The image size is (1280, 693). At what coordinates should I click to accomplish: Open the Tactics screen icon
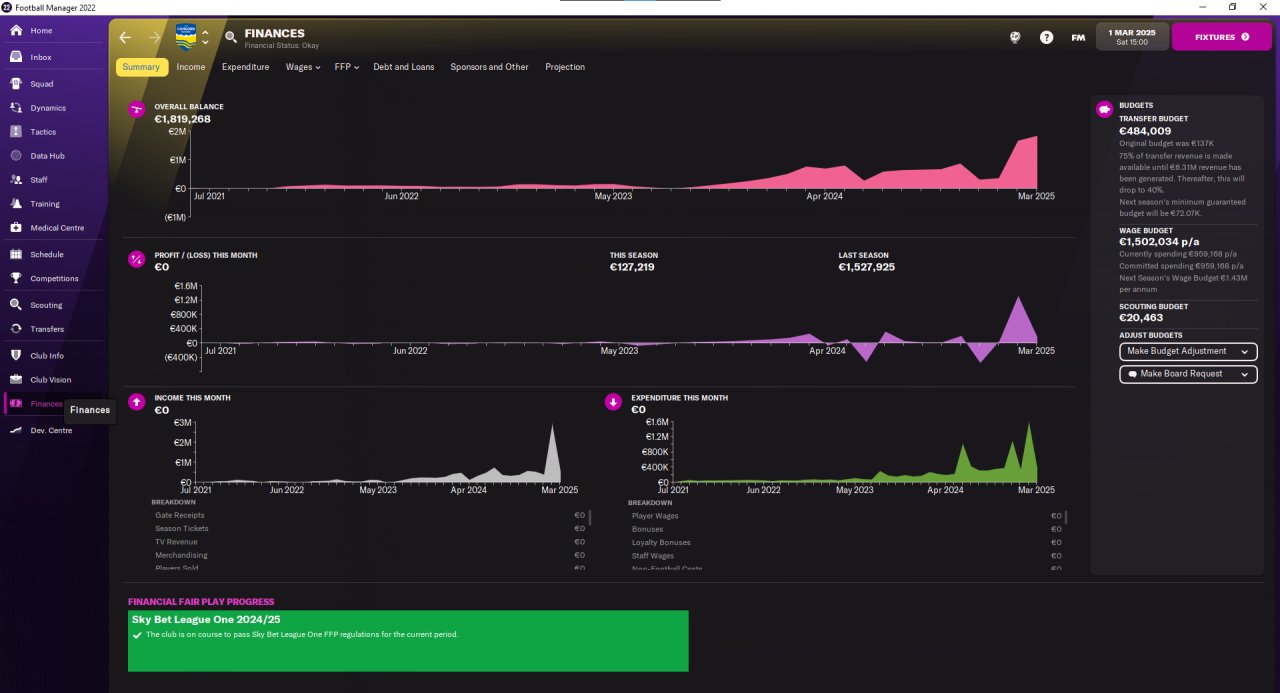click(16, 132)
